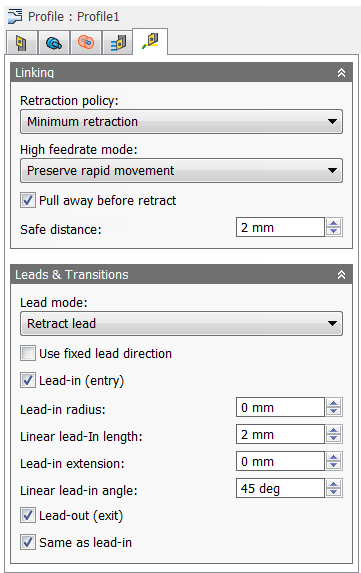Toggle the Lead-out (exit) checkbox

tap(28, 515)
